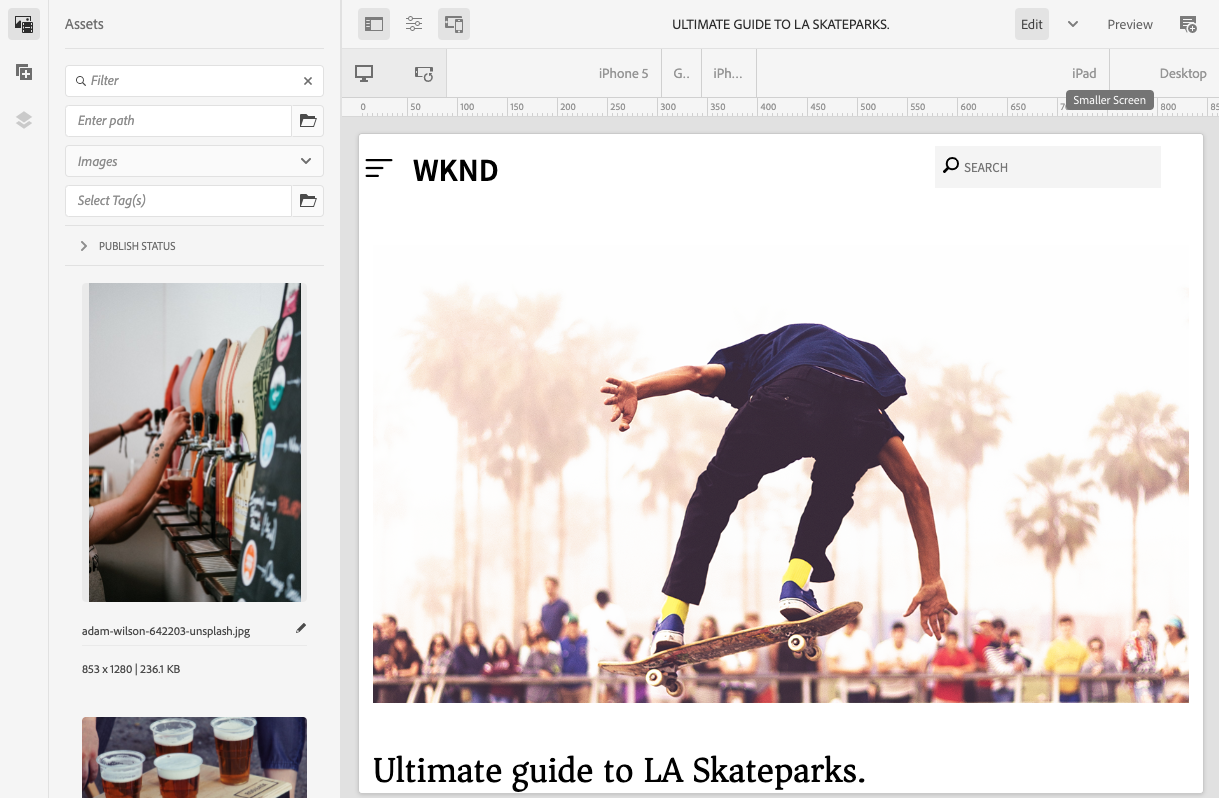Select the desktop monitor device icon

(x=364, y=73)
